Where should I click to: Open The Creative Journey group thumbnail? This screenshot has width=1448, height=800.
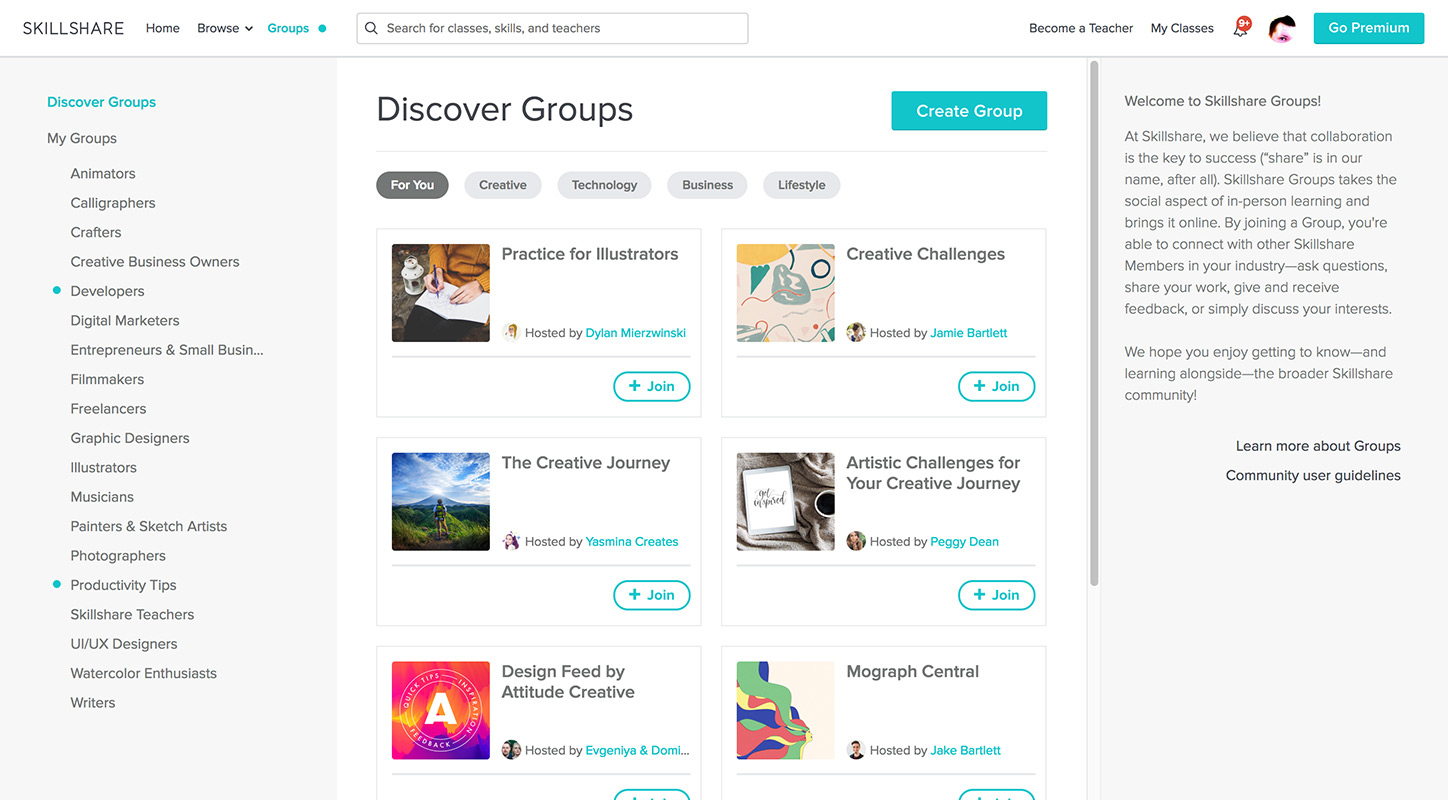(441, 502)
